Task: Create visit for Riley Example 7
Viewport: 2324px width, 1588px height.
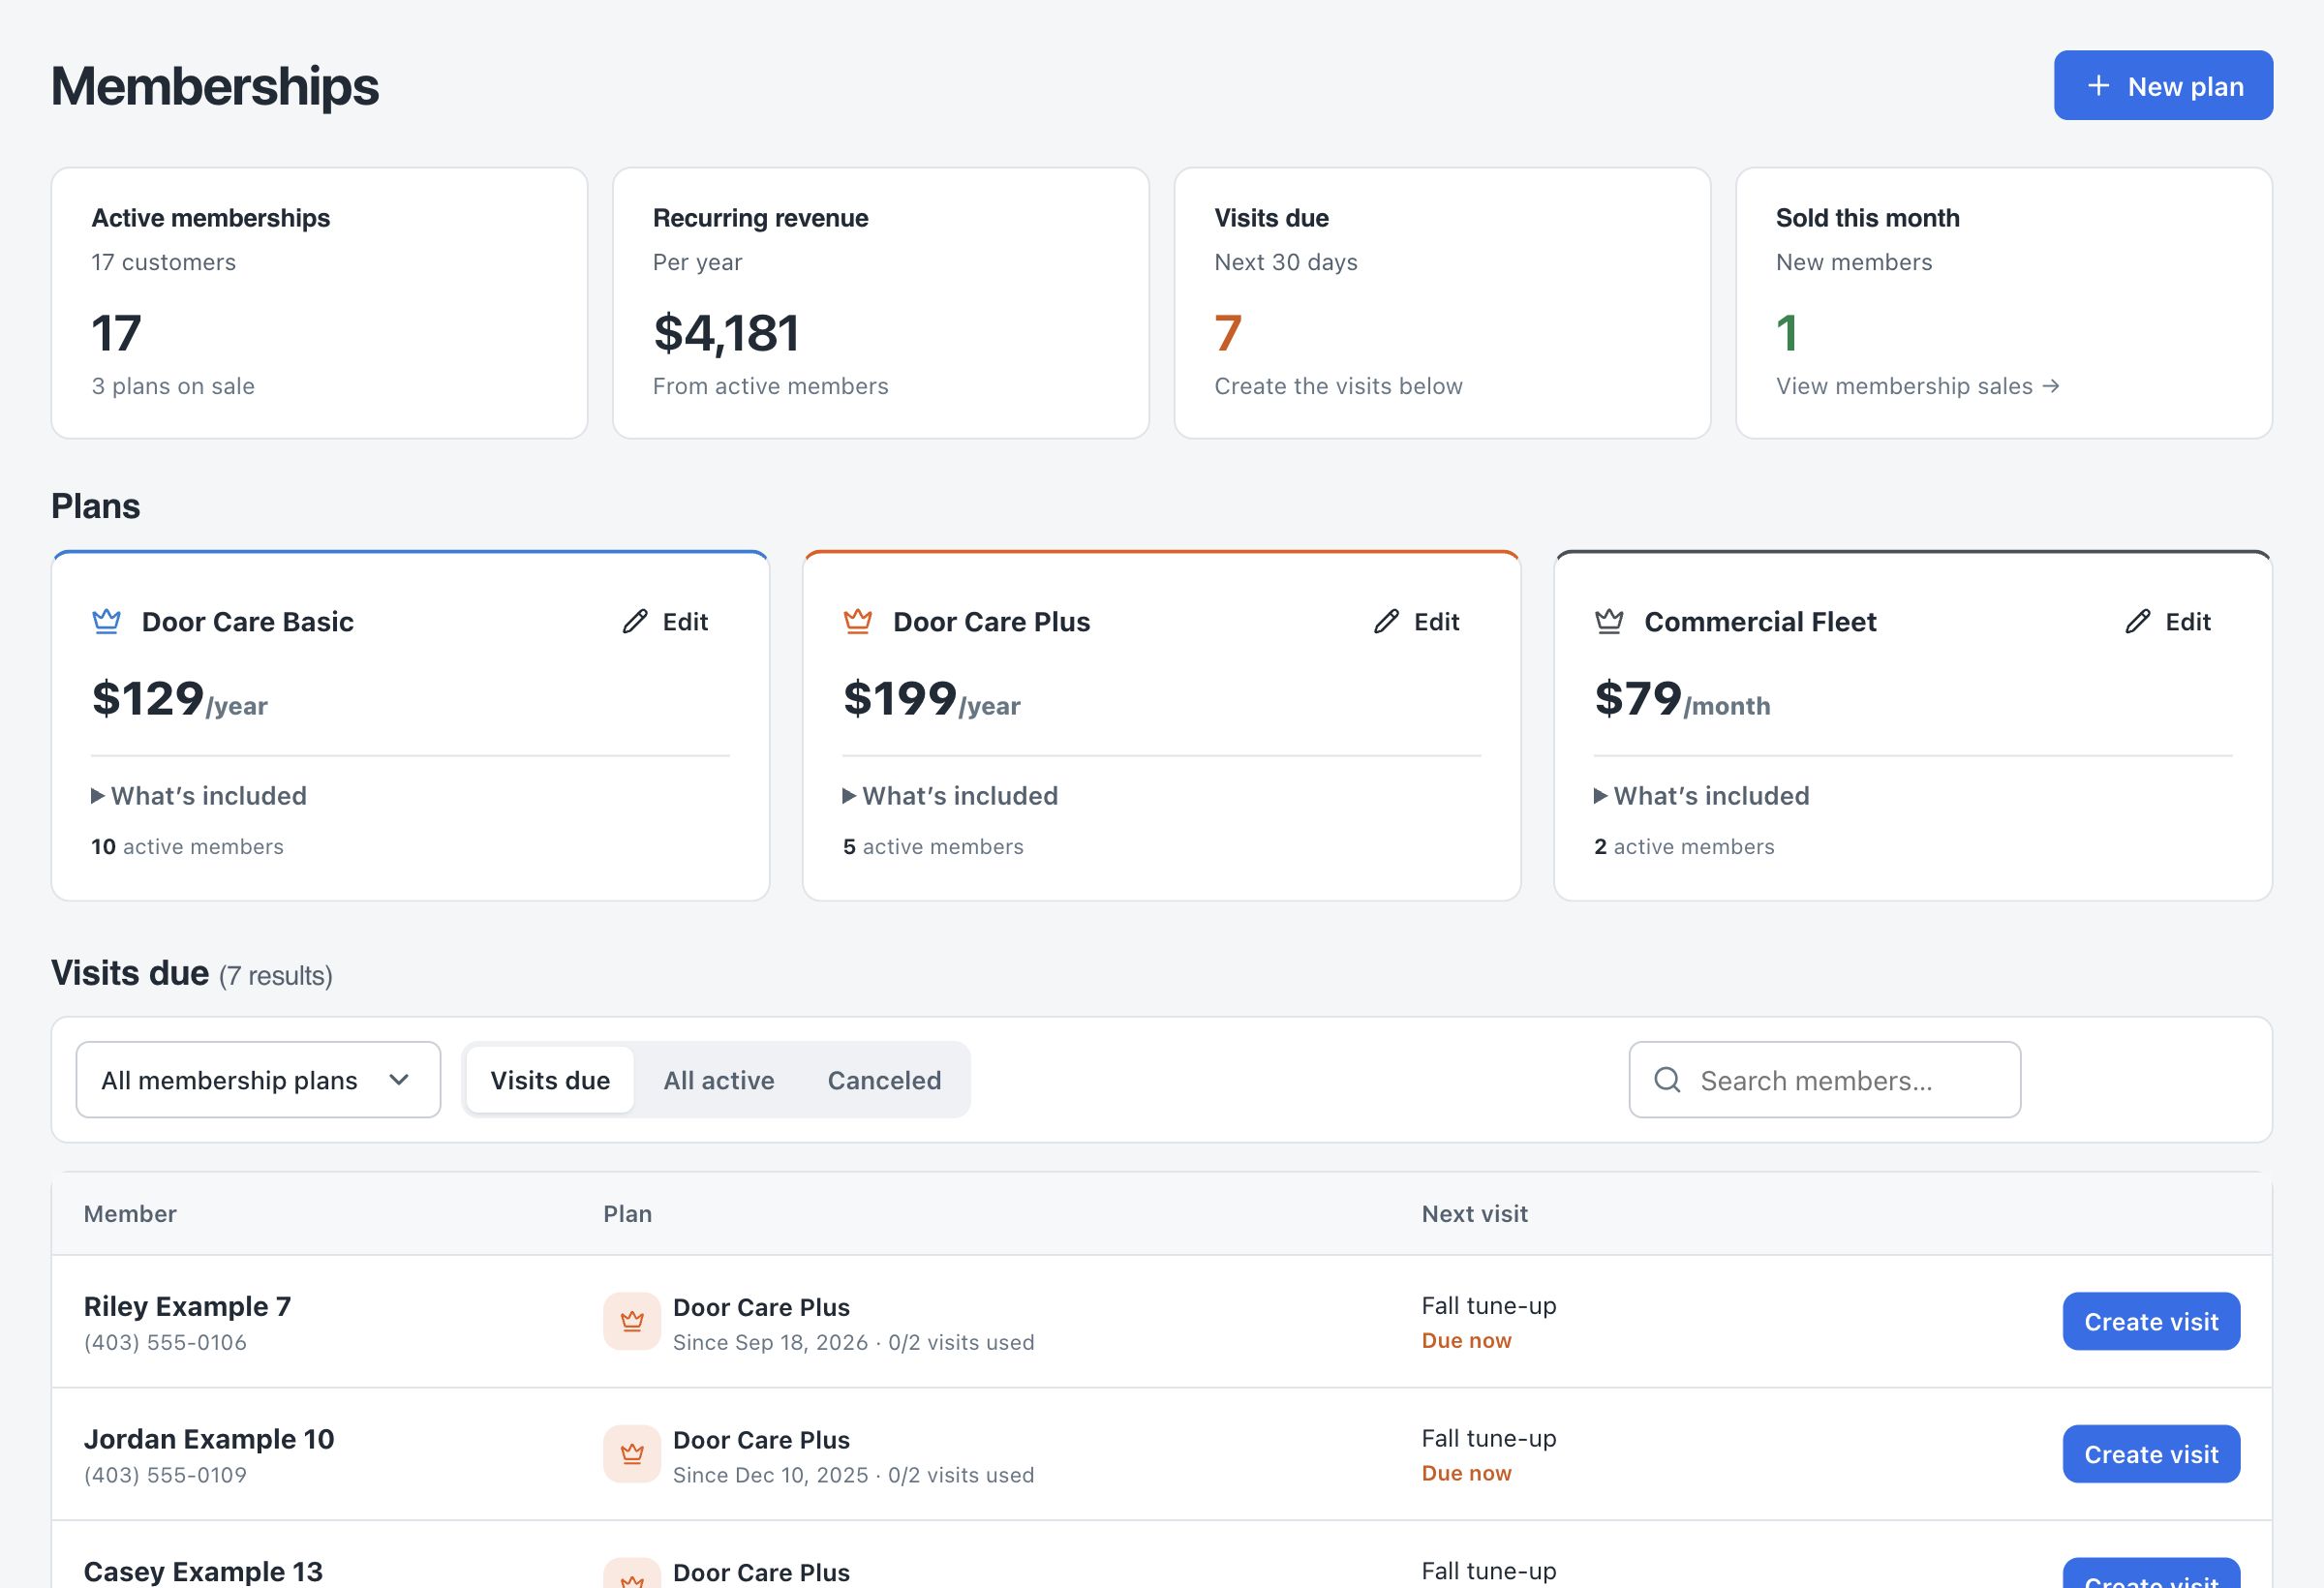Action: (2152, 1321)
